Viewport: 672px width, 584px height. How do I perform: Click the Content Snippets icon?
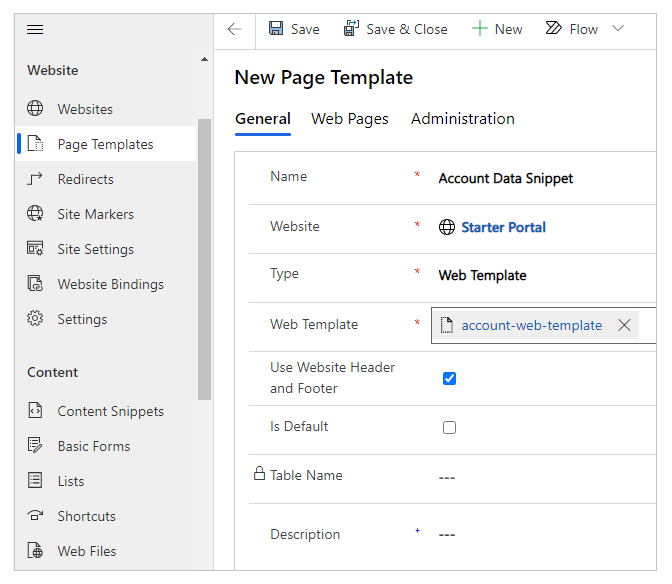[x=35, y=411]
